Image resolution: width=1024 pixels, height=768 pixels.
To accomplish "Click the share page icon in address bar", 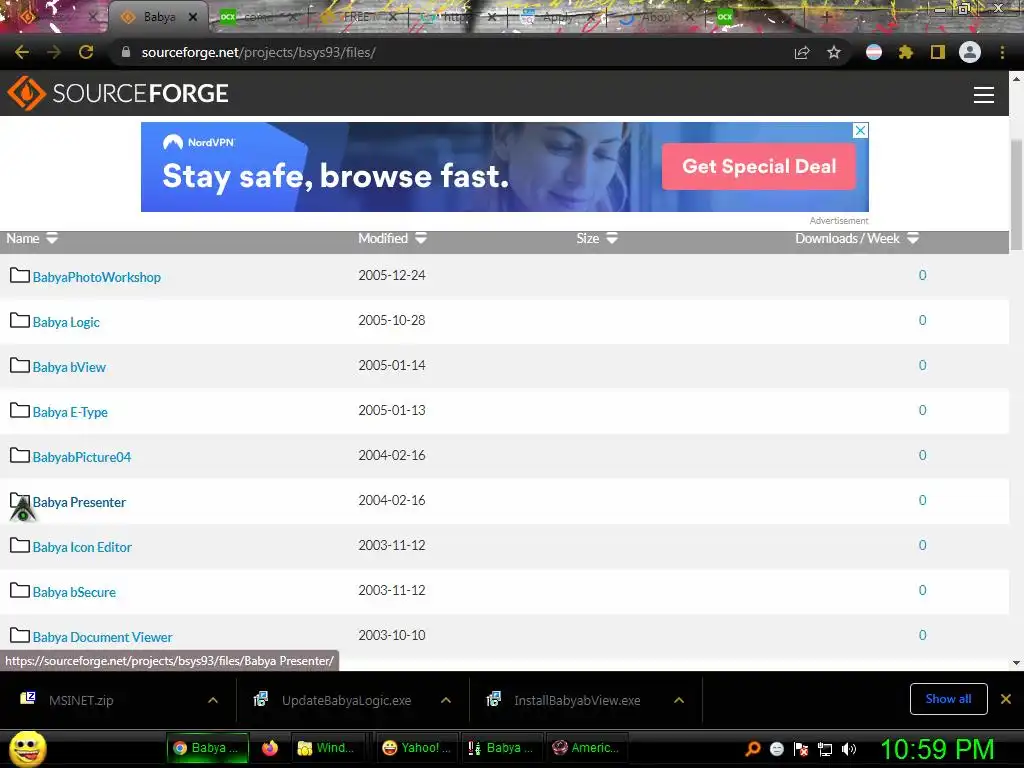I will click(x=802, y=53).
